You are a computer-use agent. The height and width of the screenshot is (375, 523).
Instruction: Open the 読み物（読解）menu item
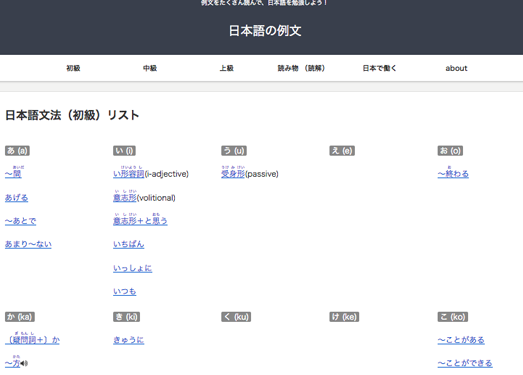[x=301, y=68]
